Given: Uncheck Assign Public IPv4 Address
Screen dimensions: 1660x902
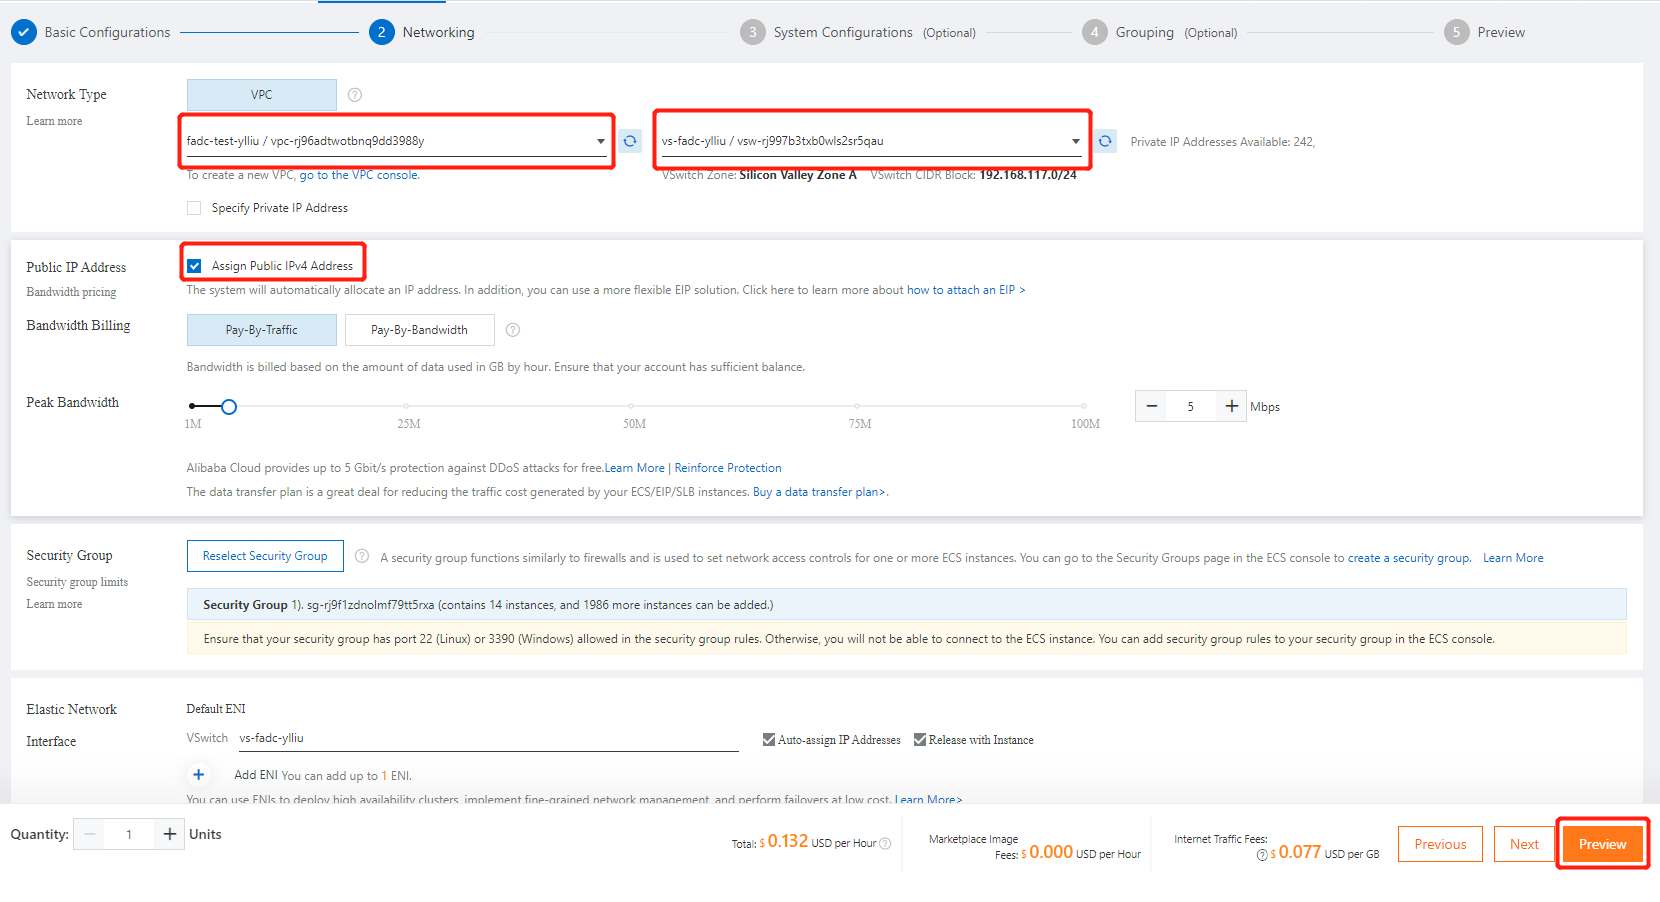Looking at the screenshot, I should (194, 264).
